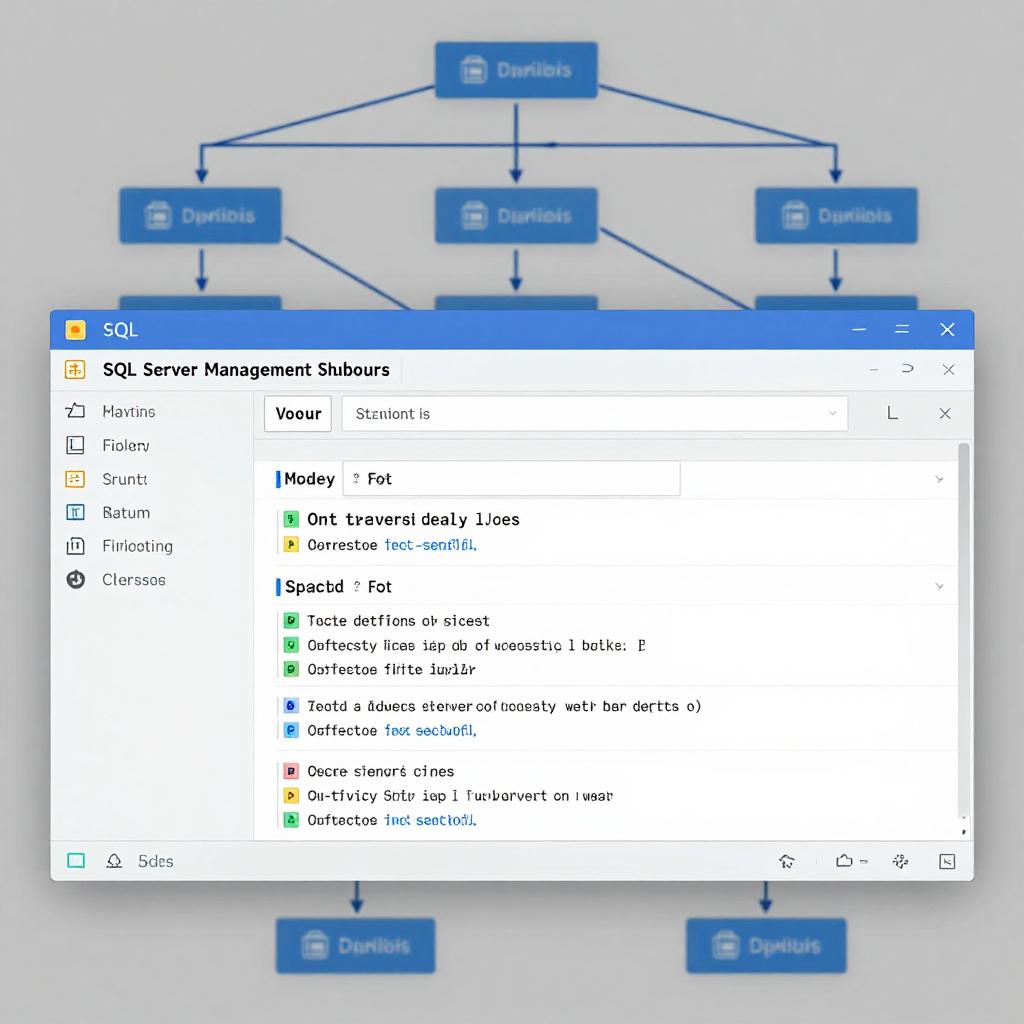The height and width of the screenshot is (1024, 1024).
Task: Click the 'Ont traversi dealy lJoes' heading
Action: pyautogui.click(x=413, y=520)
